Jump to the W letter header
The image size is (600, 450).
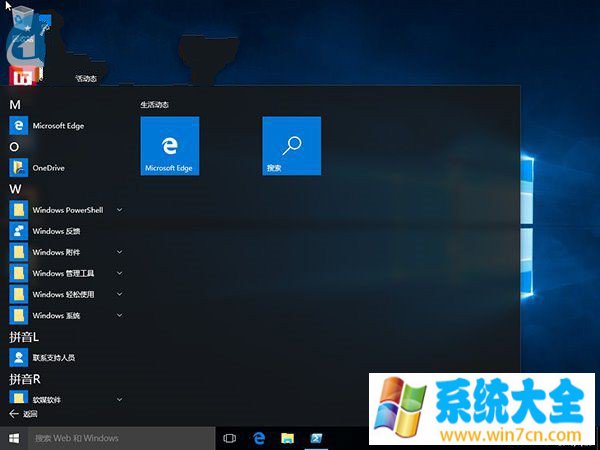coord(15,189)
